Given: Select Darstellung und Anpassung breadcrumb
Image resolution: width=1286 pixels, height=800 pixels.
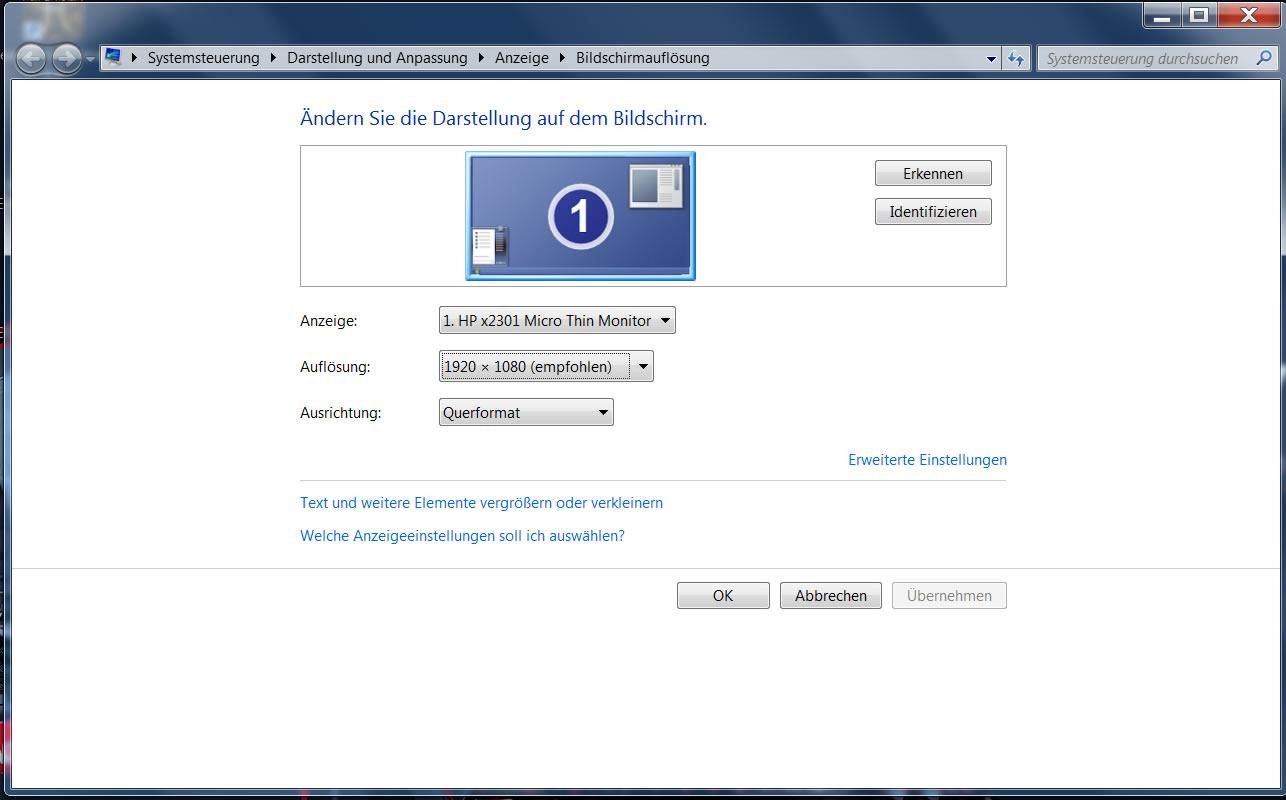Looking at the screenshot, I should [377, 58].
